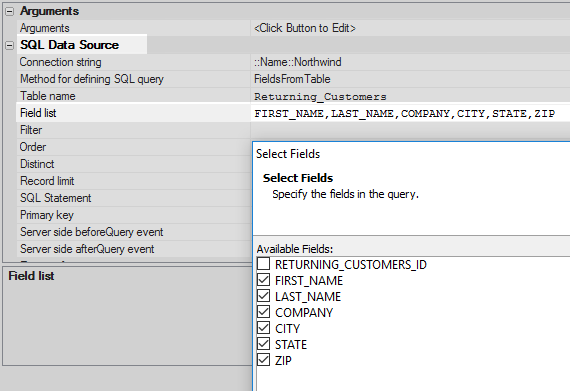Image resolution: width=570 pixels, height=391 pixels.
Task: Check the RETURNING_CUSTOMERS_ID field checkbox
Action: (264, 263)
